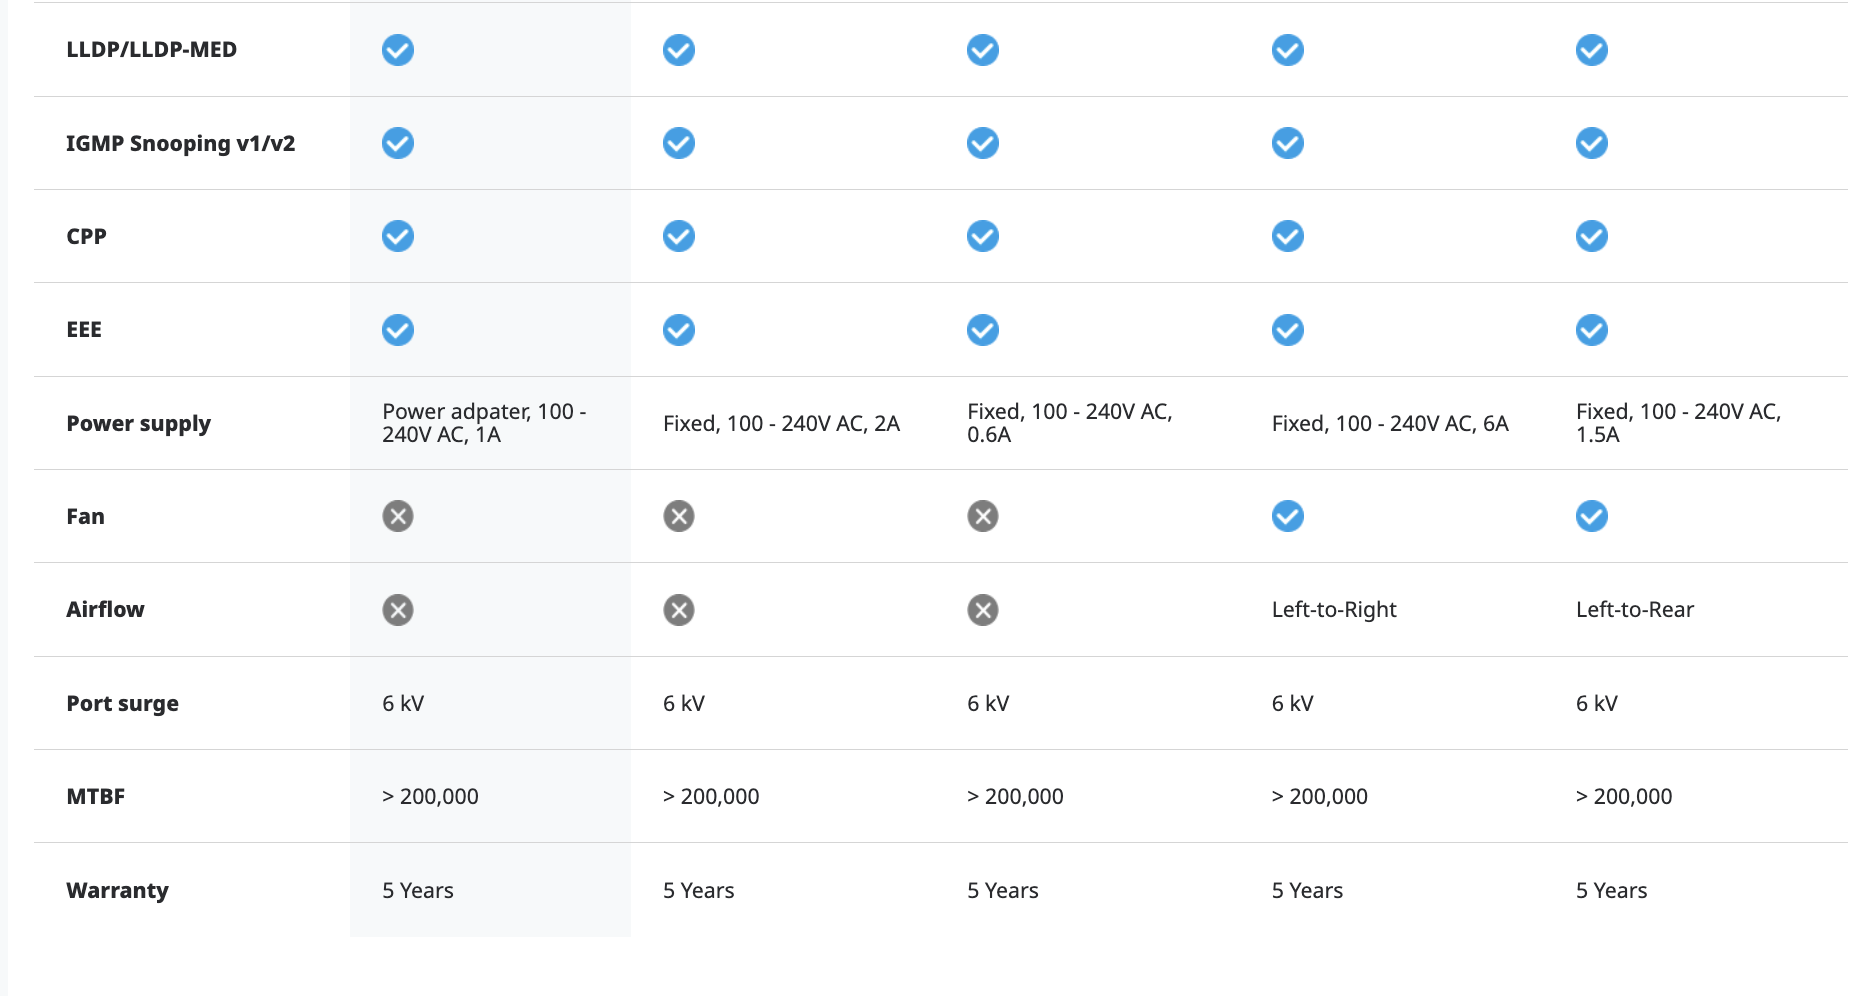Viewport: 1862px width, 996px height.
Task: Click the EEE checkmark in the last column
Action: point(1591,330)
